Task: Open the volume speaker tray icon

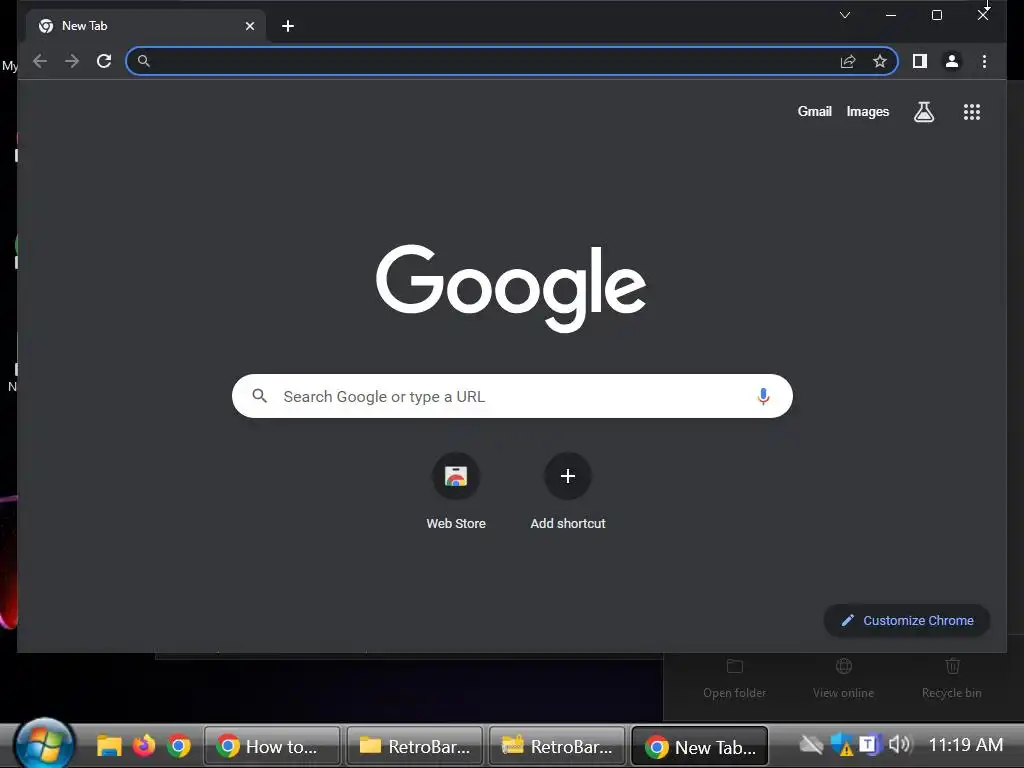Action: 899,744
